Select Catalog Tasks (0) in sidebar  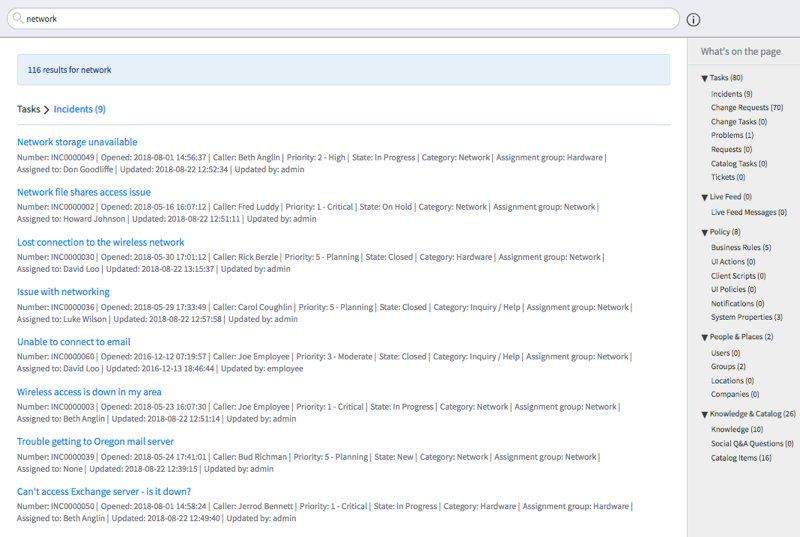click(739, 164)
